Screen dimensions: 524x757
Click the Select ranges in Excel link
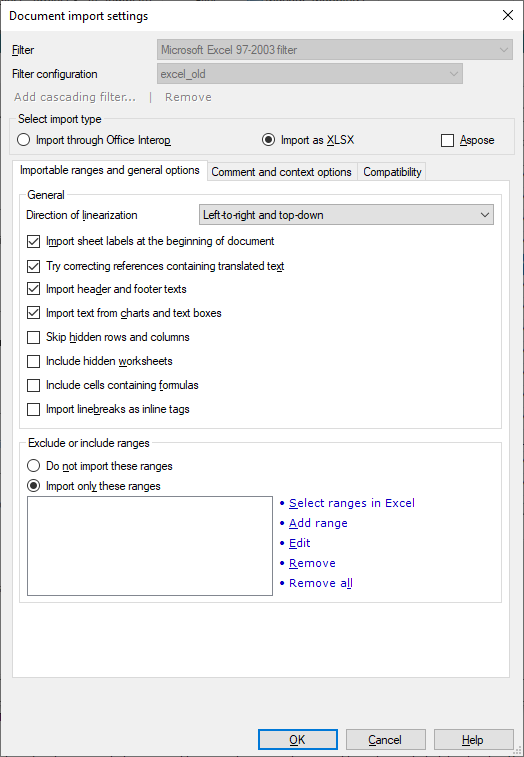coord(352,503)
